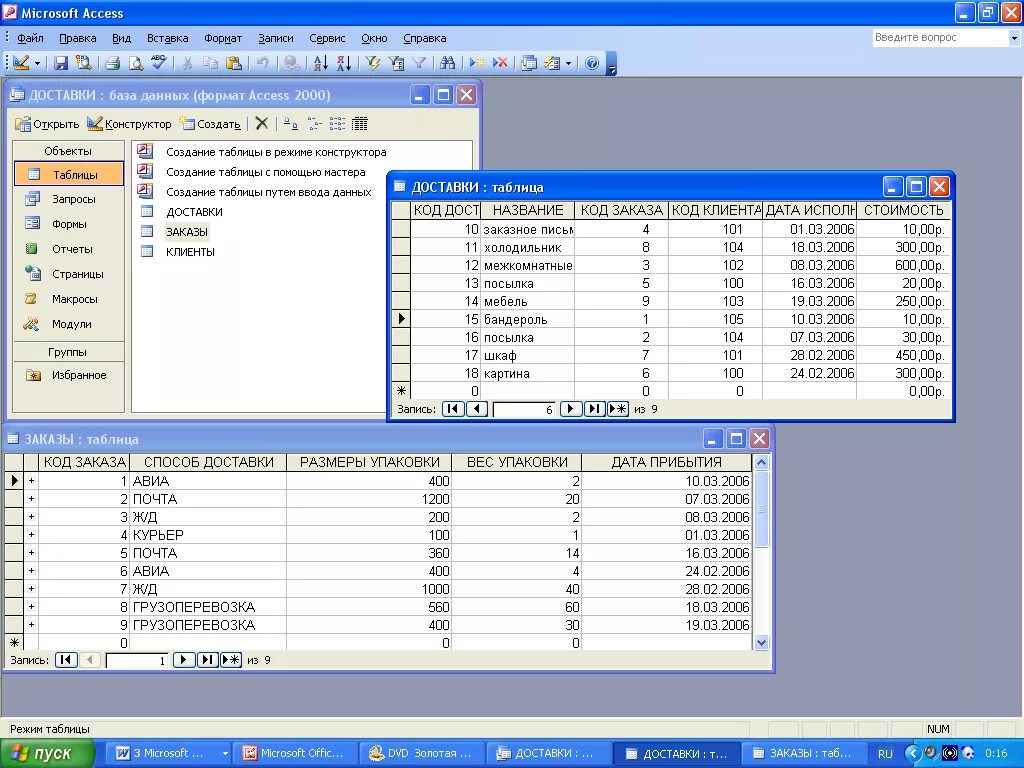
Task: Click the Filter by Form icon
Action: (x=396, y=63)
